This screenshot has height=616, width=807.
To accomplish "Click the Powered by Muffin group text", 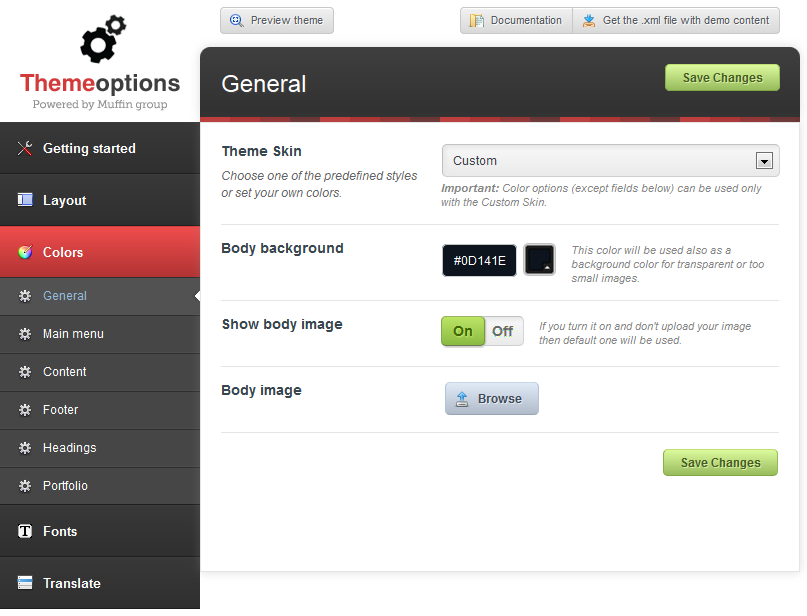I will coord(100,104).
